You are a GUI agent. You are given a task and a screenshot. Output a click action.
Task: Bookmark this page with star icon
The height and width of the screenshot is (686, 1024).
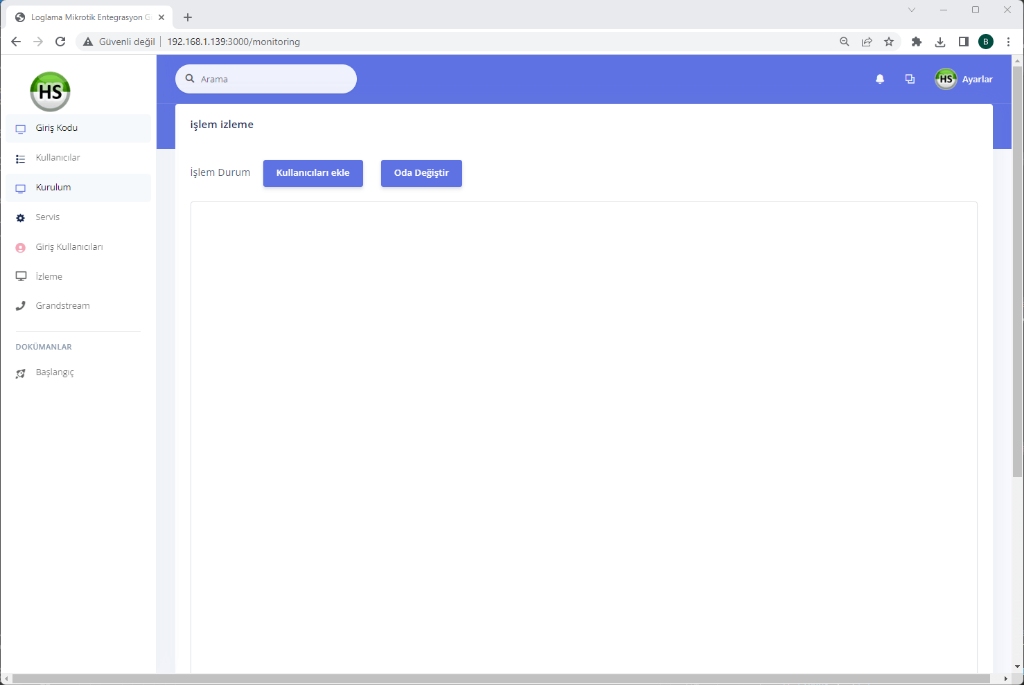click(889, 42)
